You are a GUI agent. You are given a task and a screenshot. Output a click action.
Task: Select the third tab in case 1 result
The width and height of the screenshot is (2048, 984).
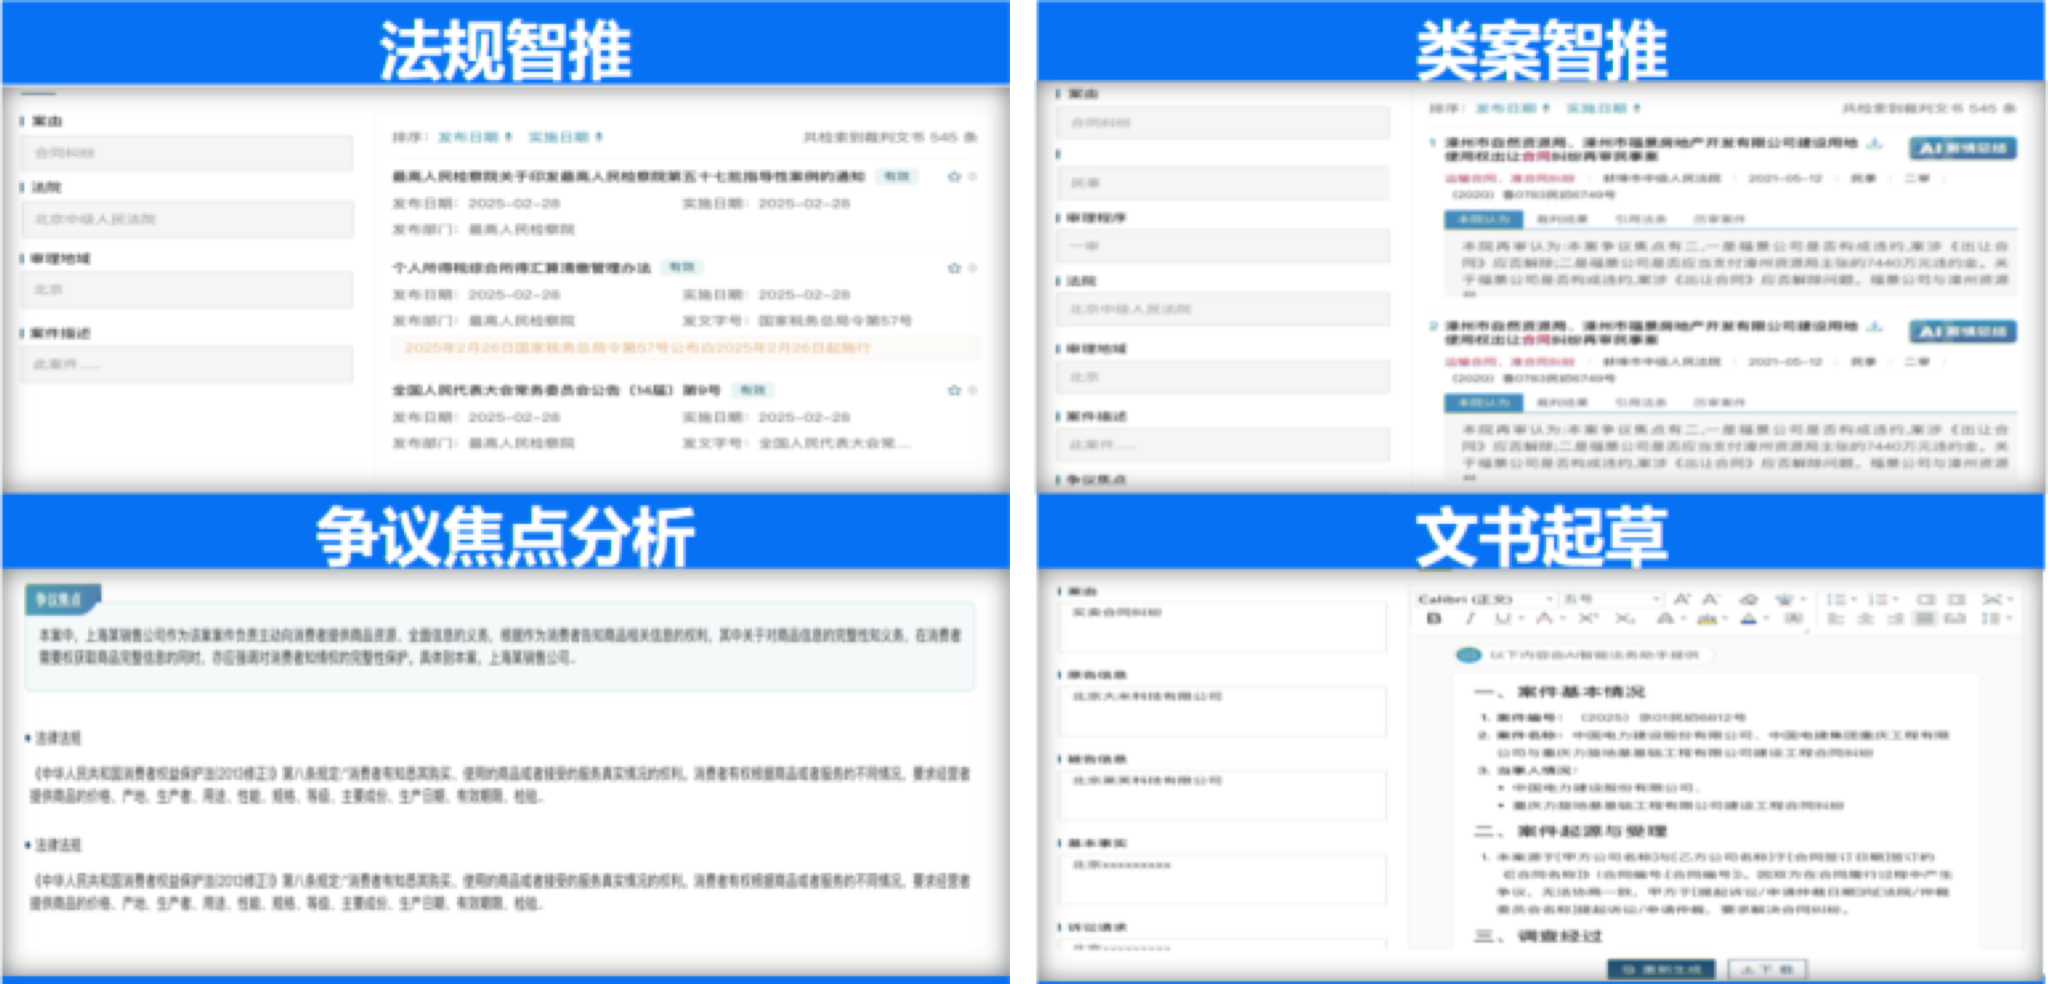[1641, 219]
